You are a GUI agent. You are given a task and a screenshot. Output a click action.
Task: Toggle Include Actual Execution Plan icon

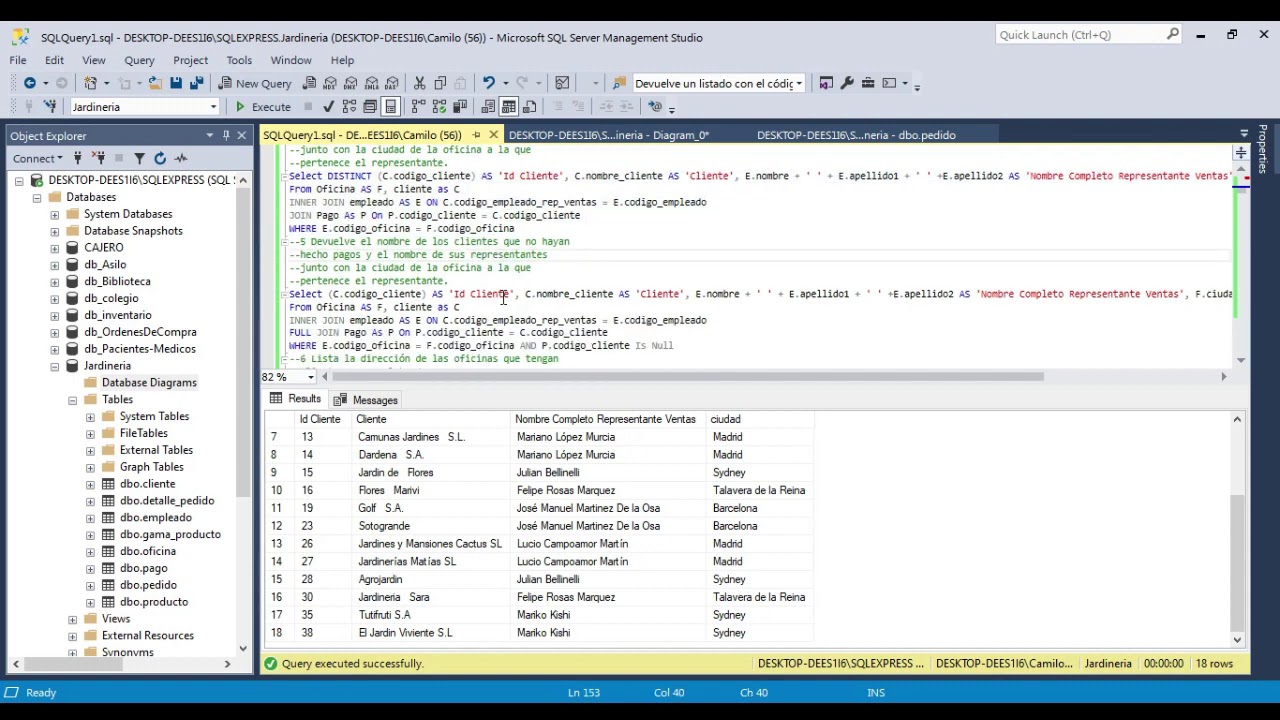coord(418,107)
